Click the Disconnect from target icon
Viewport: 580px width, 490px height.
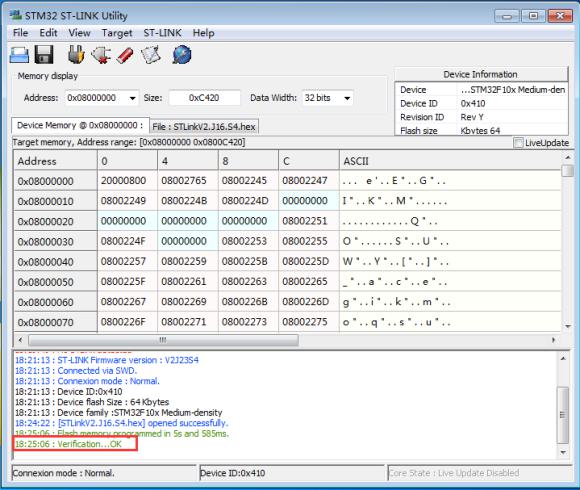point(101,55)
